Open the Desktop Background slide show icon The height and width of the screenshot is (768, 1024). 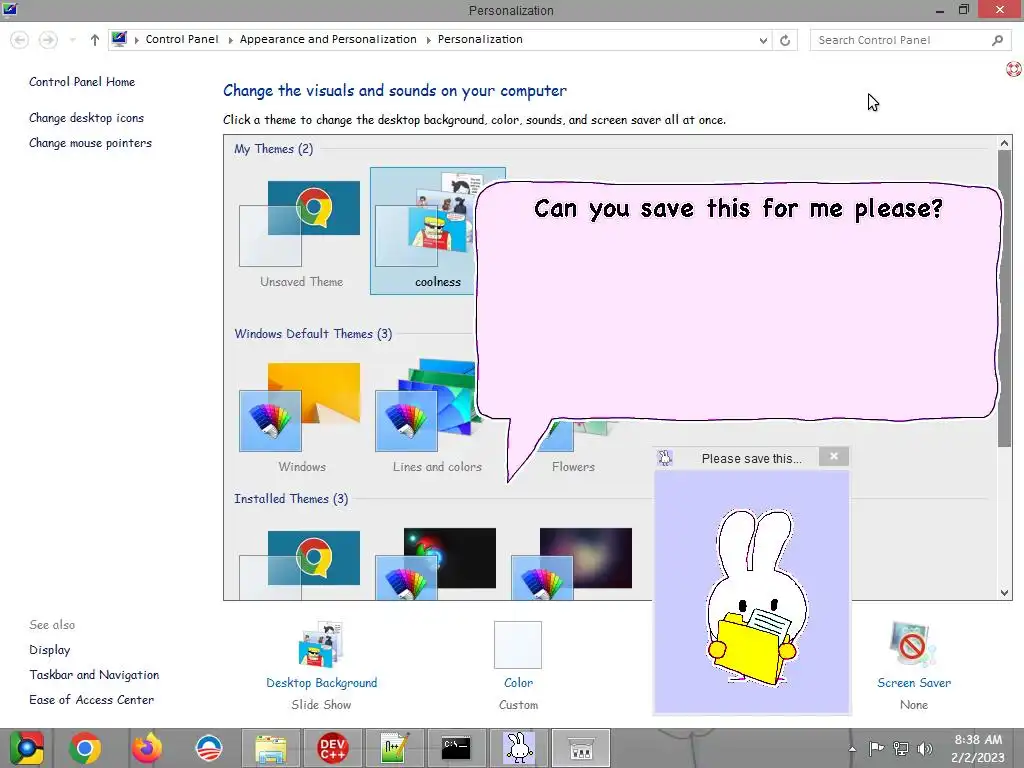click(x=321, y=643)
